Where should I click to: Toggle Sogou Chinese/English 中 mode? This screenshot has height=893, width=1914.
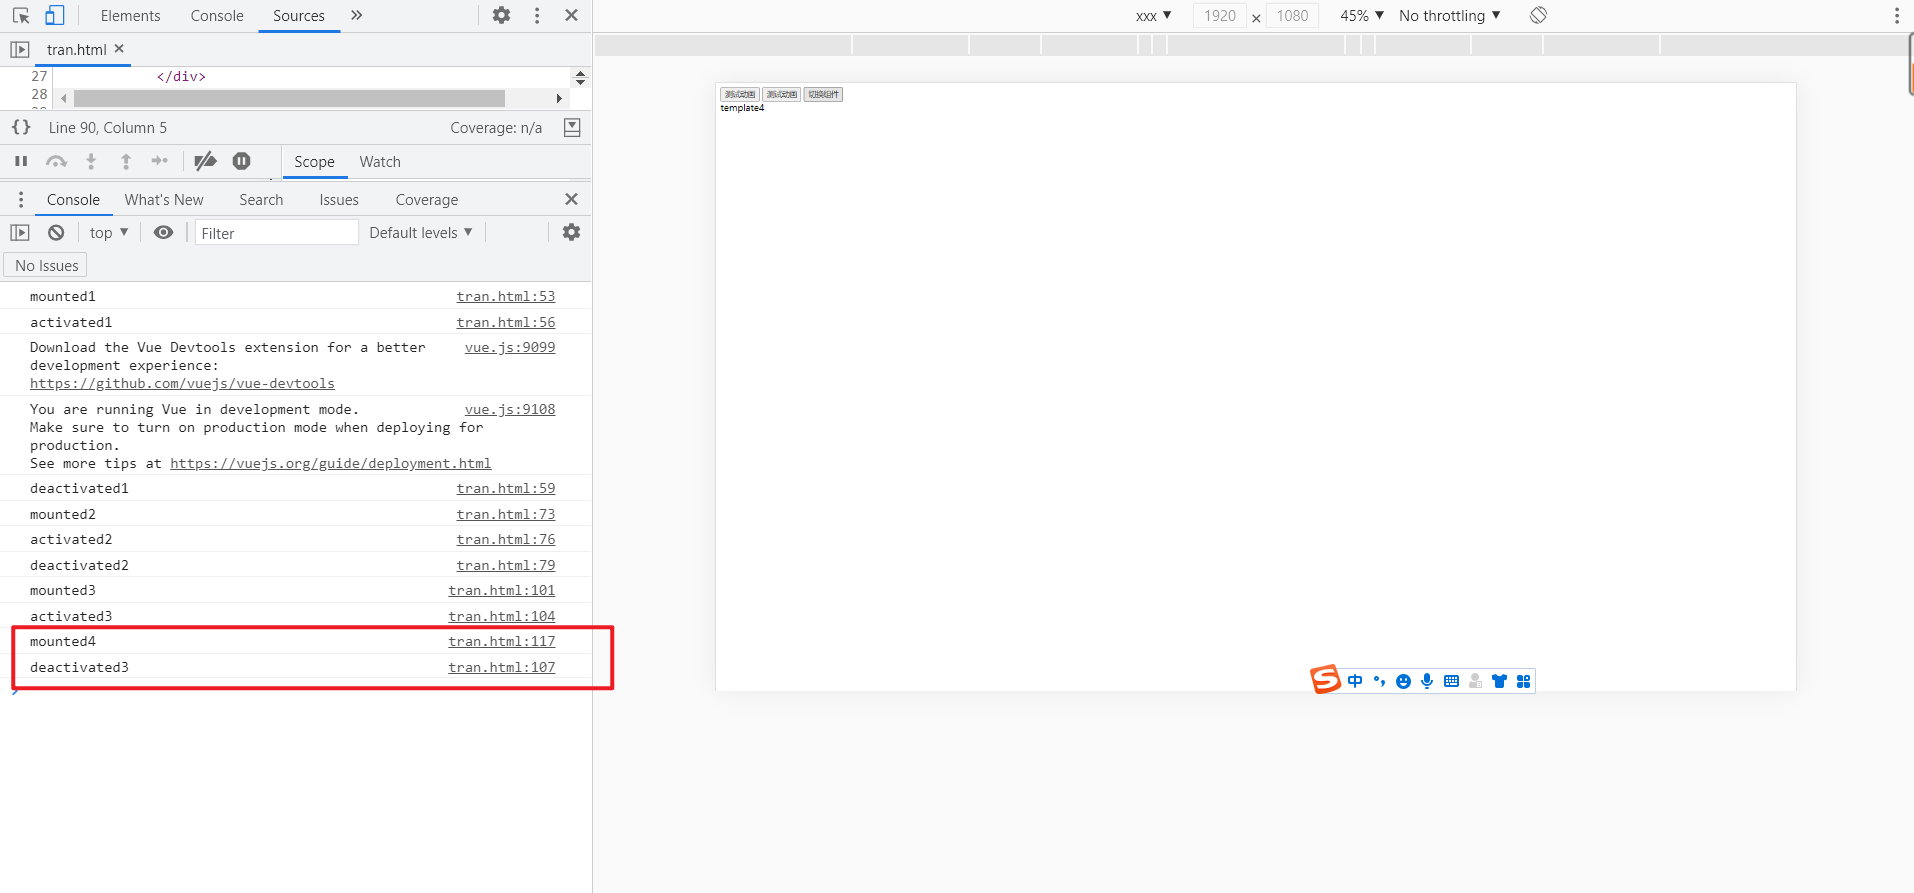[1355, 681]
